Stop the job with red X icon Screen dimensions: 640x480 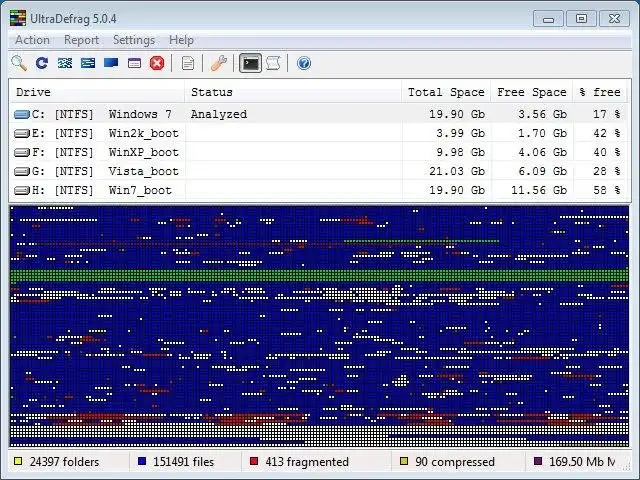[157, 63]
